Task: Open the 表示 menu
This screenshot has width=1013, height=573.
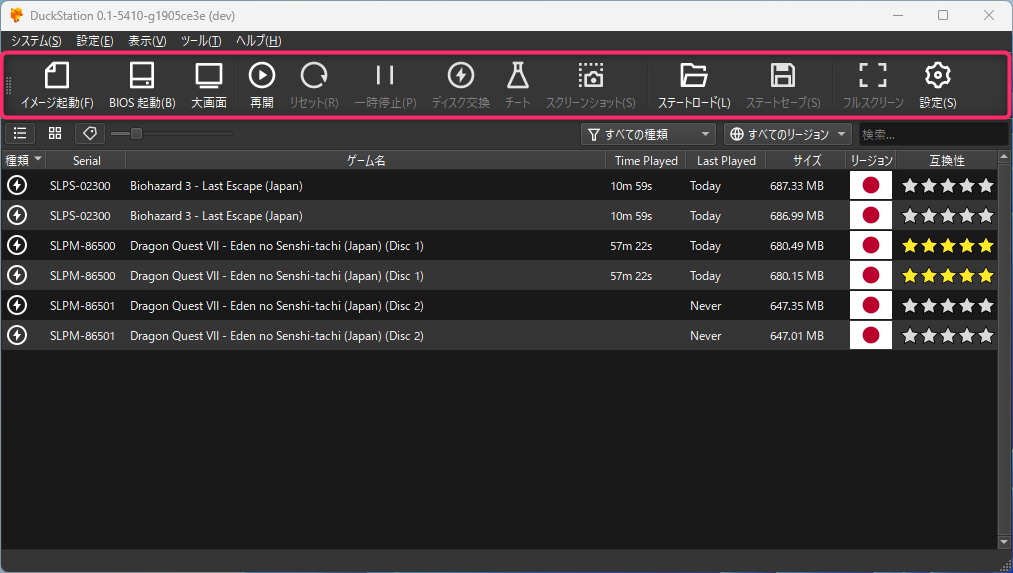Action: tap(147, 41)
